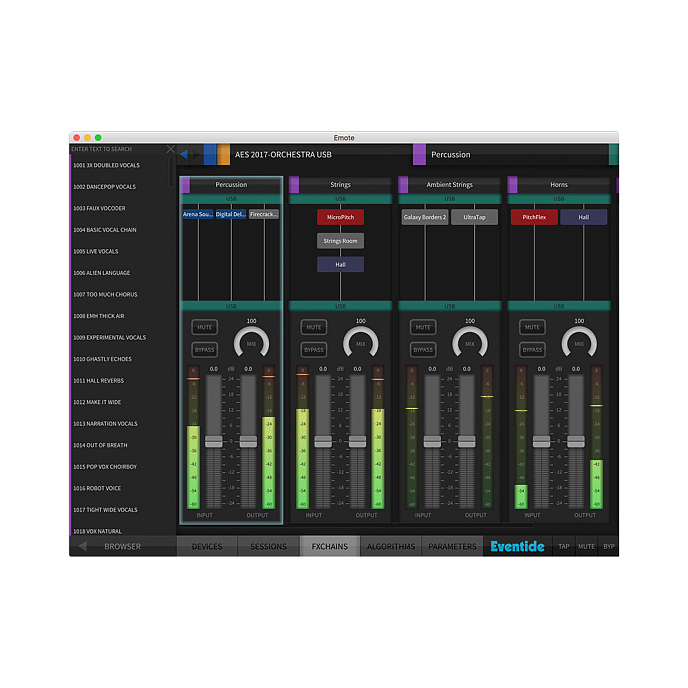Image resolution: width=688 pixels, height=688 pixels.
Task: Click the search text field
Action: tap(118, 149)
